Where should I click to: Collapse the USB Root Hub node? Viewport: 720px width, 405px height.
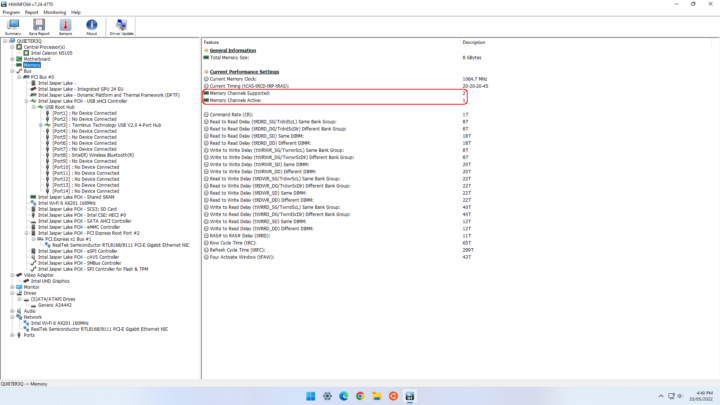click(x=34, y=107)
